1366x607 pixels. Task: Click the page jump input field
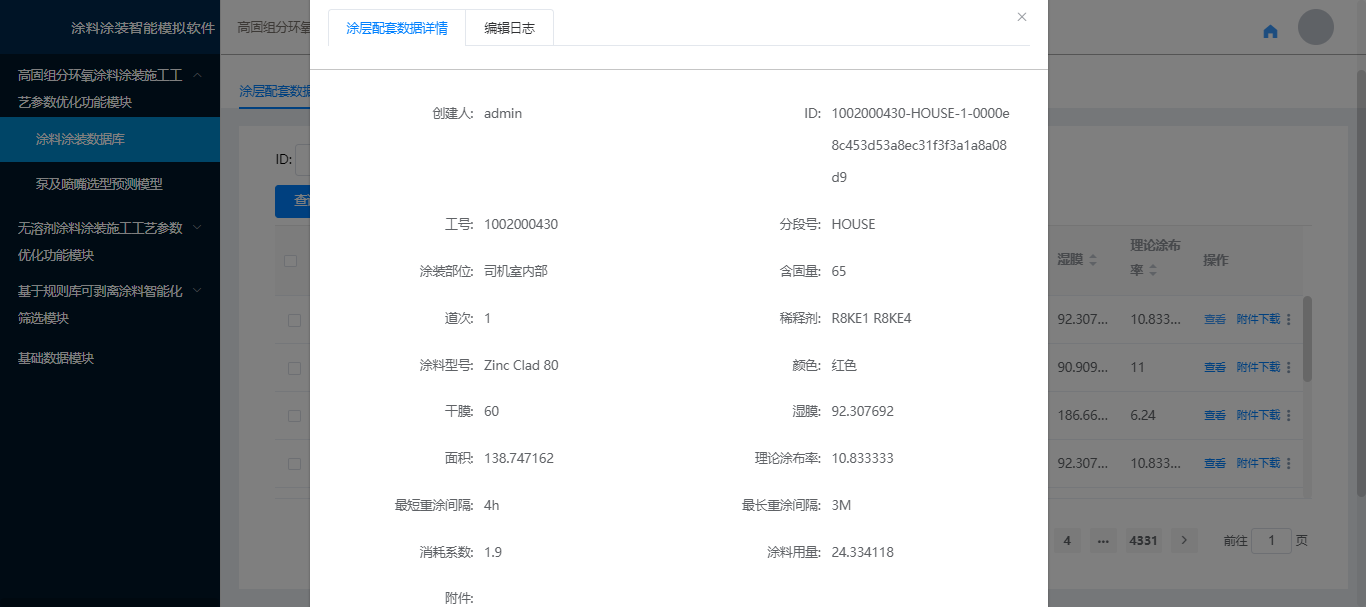[1271, 541]
